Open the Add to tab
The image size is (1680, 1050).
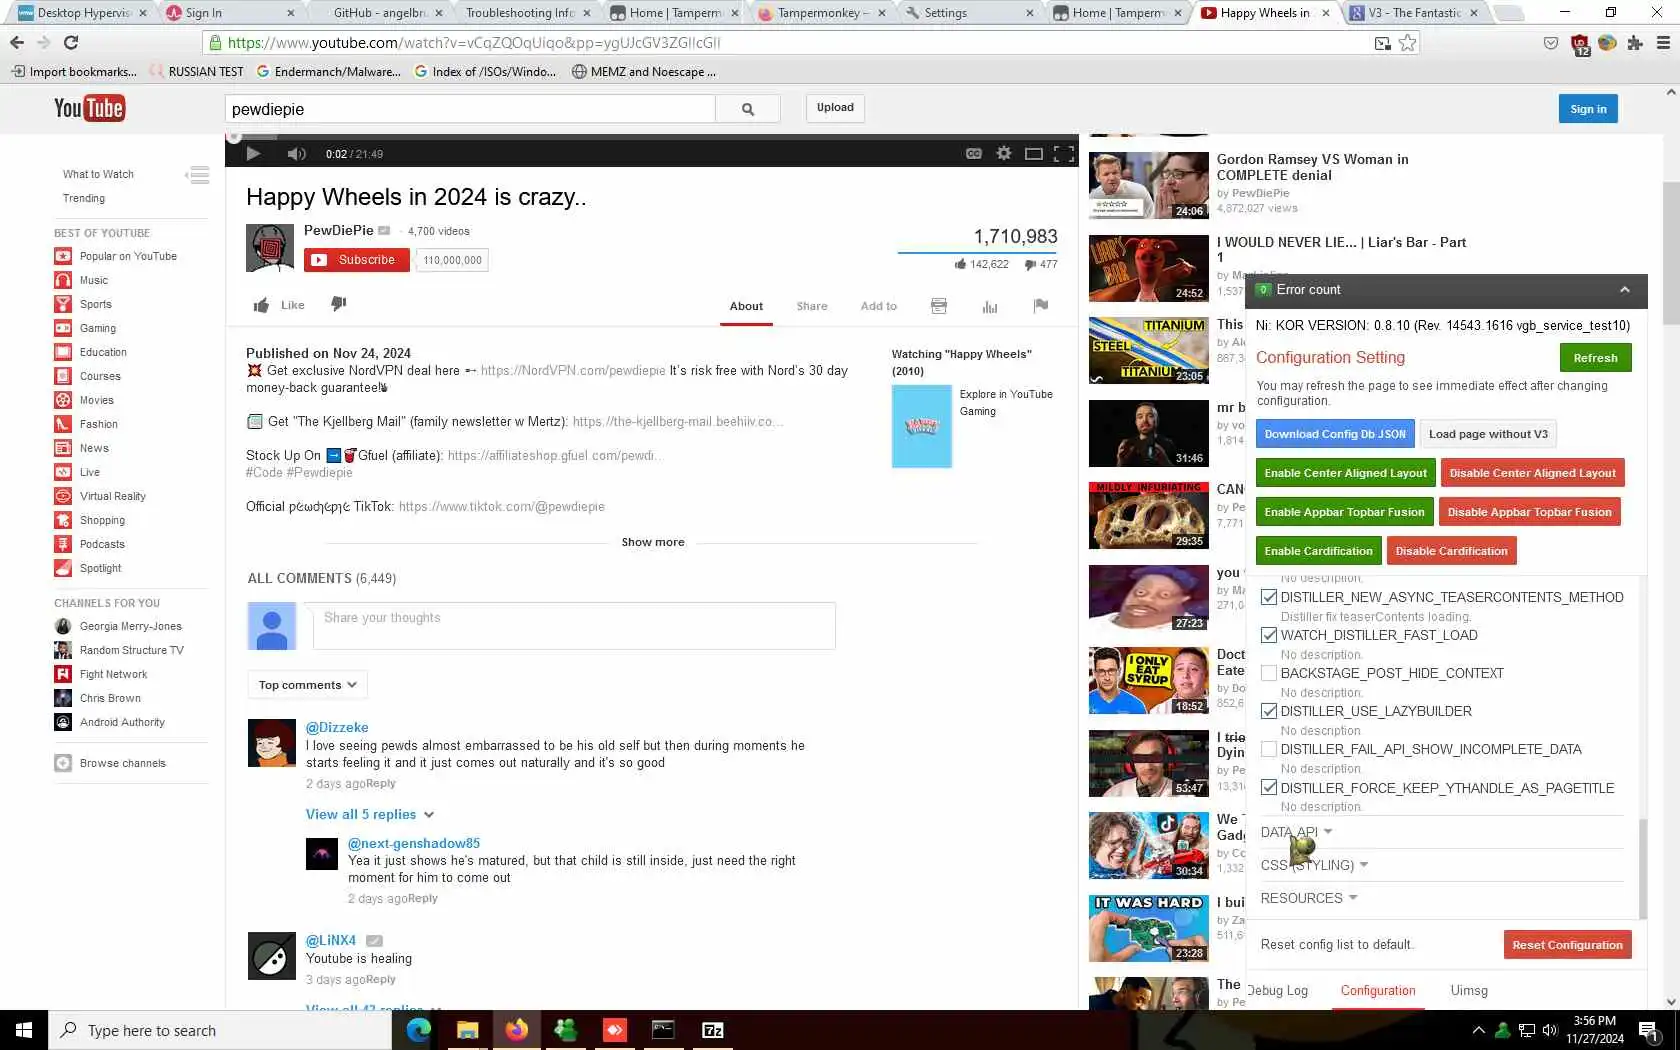pos(879,306)
